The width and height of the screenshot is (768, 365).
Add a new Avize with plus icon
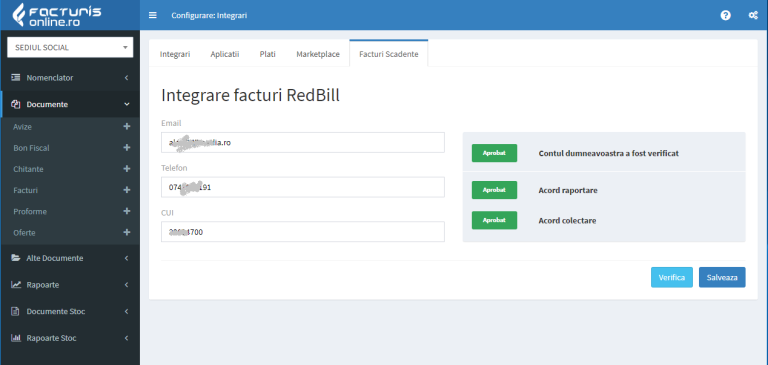(127, 126)
